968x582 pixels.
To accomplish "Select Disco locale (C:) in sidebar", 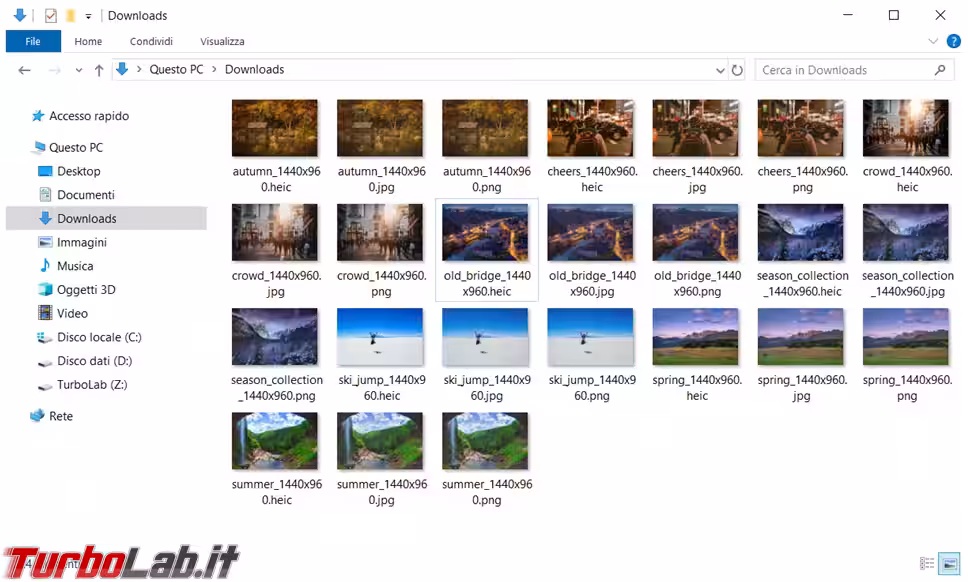I will (x=99, y=337).
